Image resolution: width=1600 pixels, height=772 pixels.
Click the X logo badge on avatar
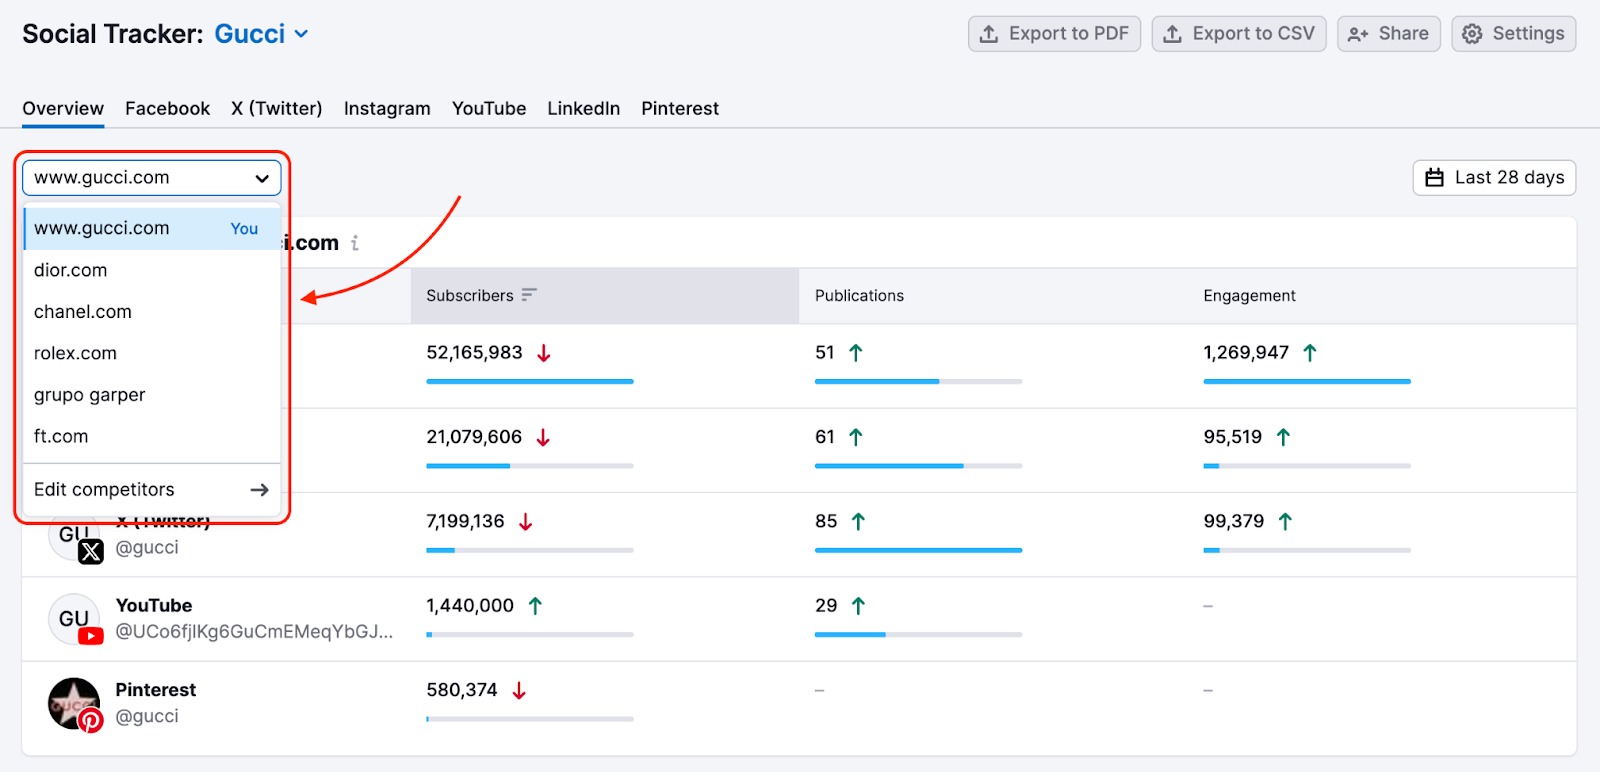click(91, 551)
